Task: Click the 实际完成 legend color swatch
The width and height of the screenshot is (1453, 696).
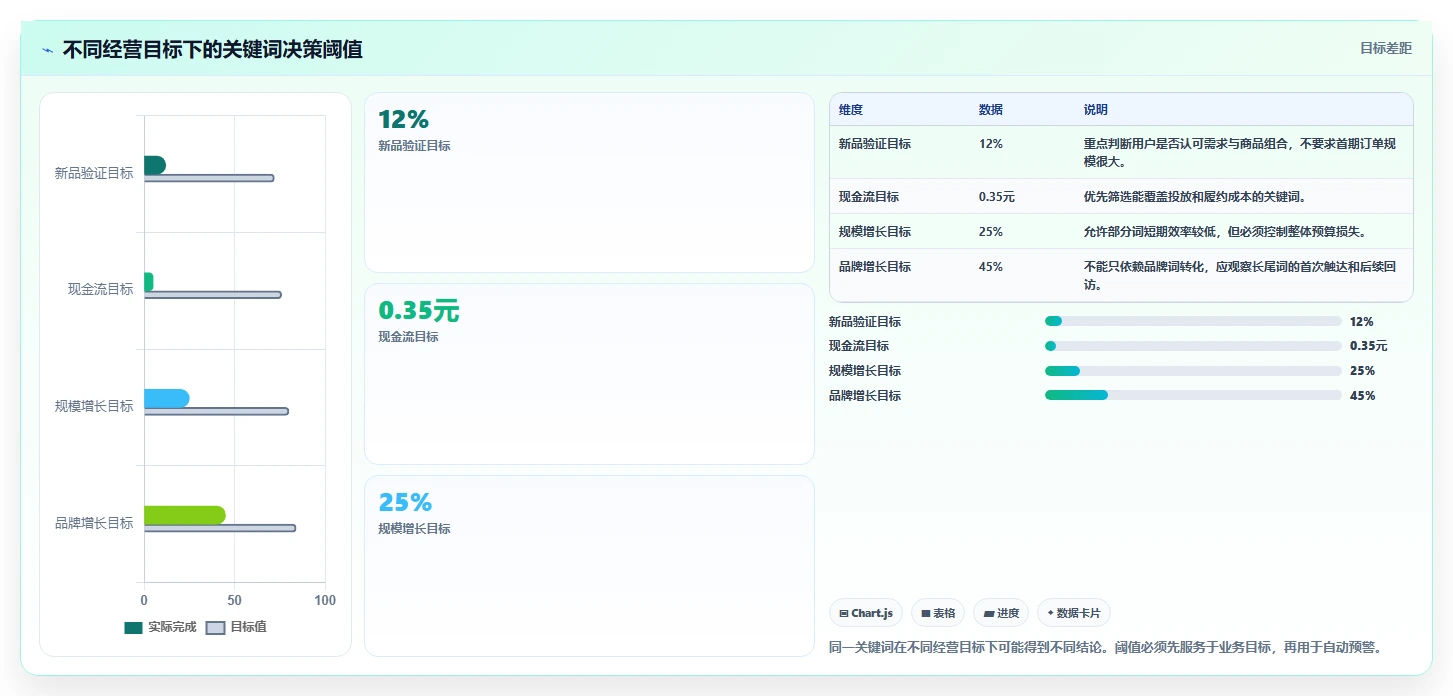Action: pos(134,628)
